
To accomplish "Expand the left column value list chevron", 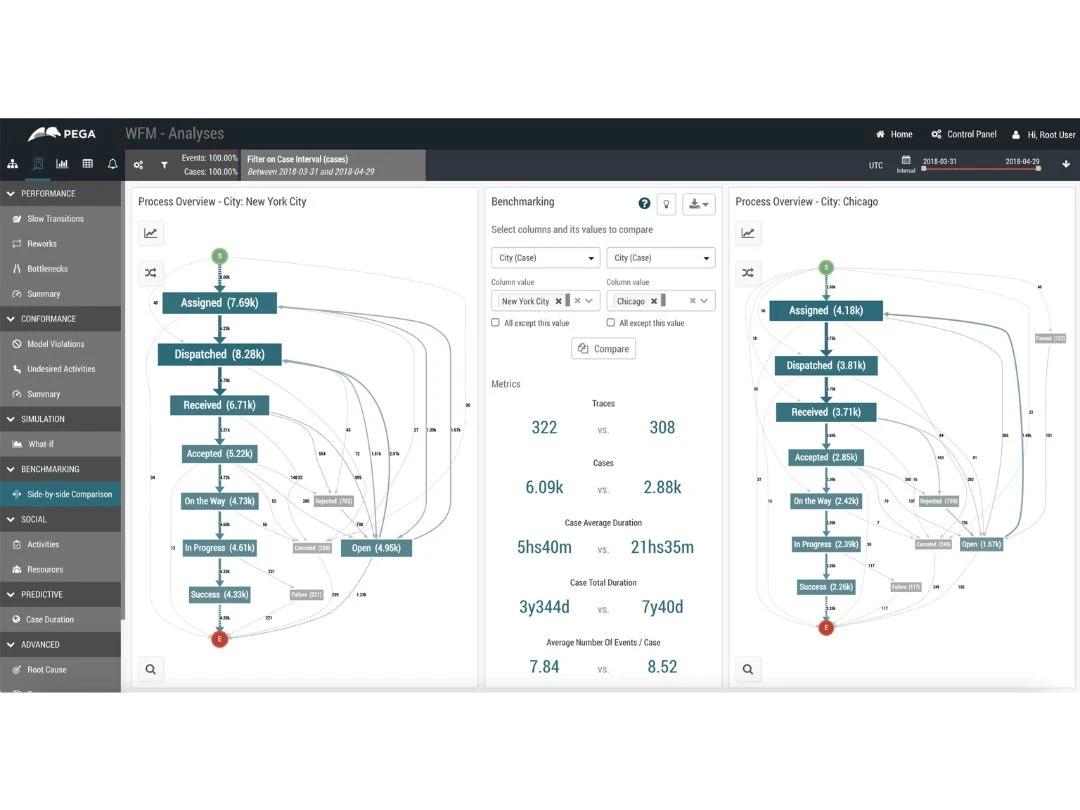I will pos(589,301).
